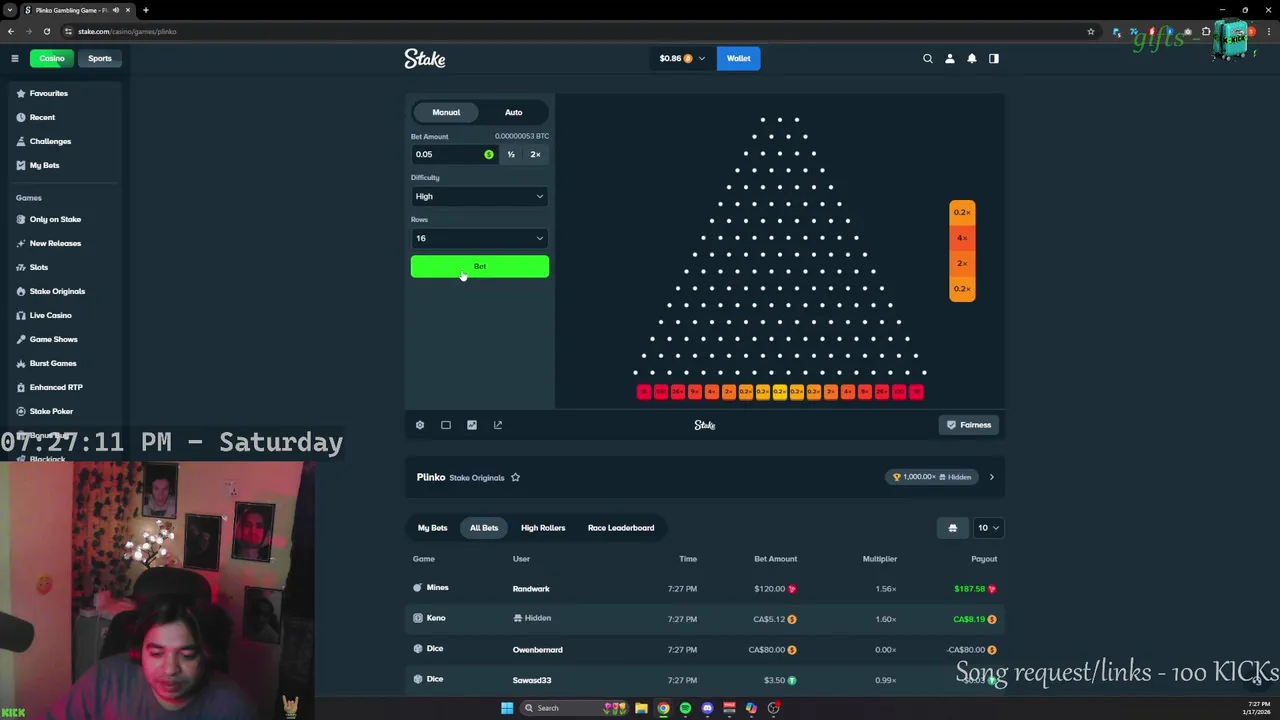Open browser tab search dropdown arrow
This screenshot has height=720, width=1280.
point(10,10)
